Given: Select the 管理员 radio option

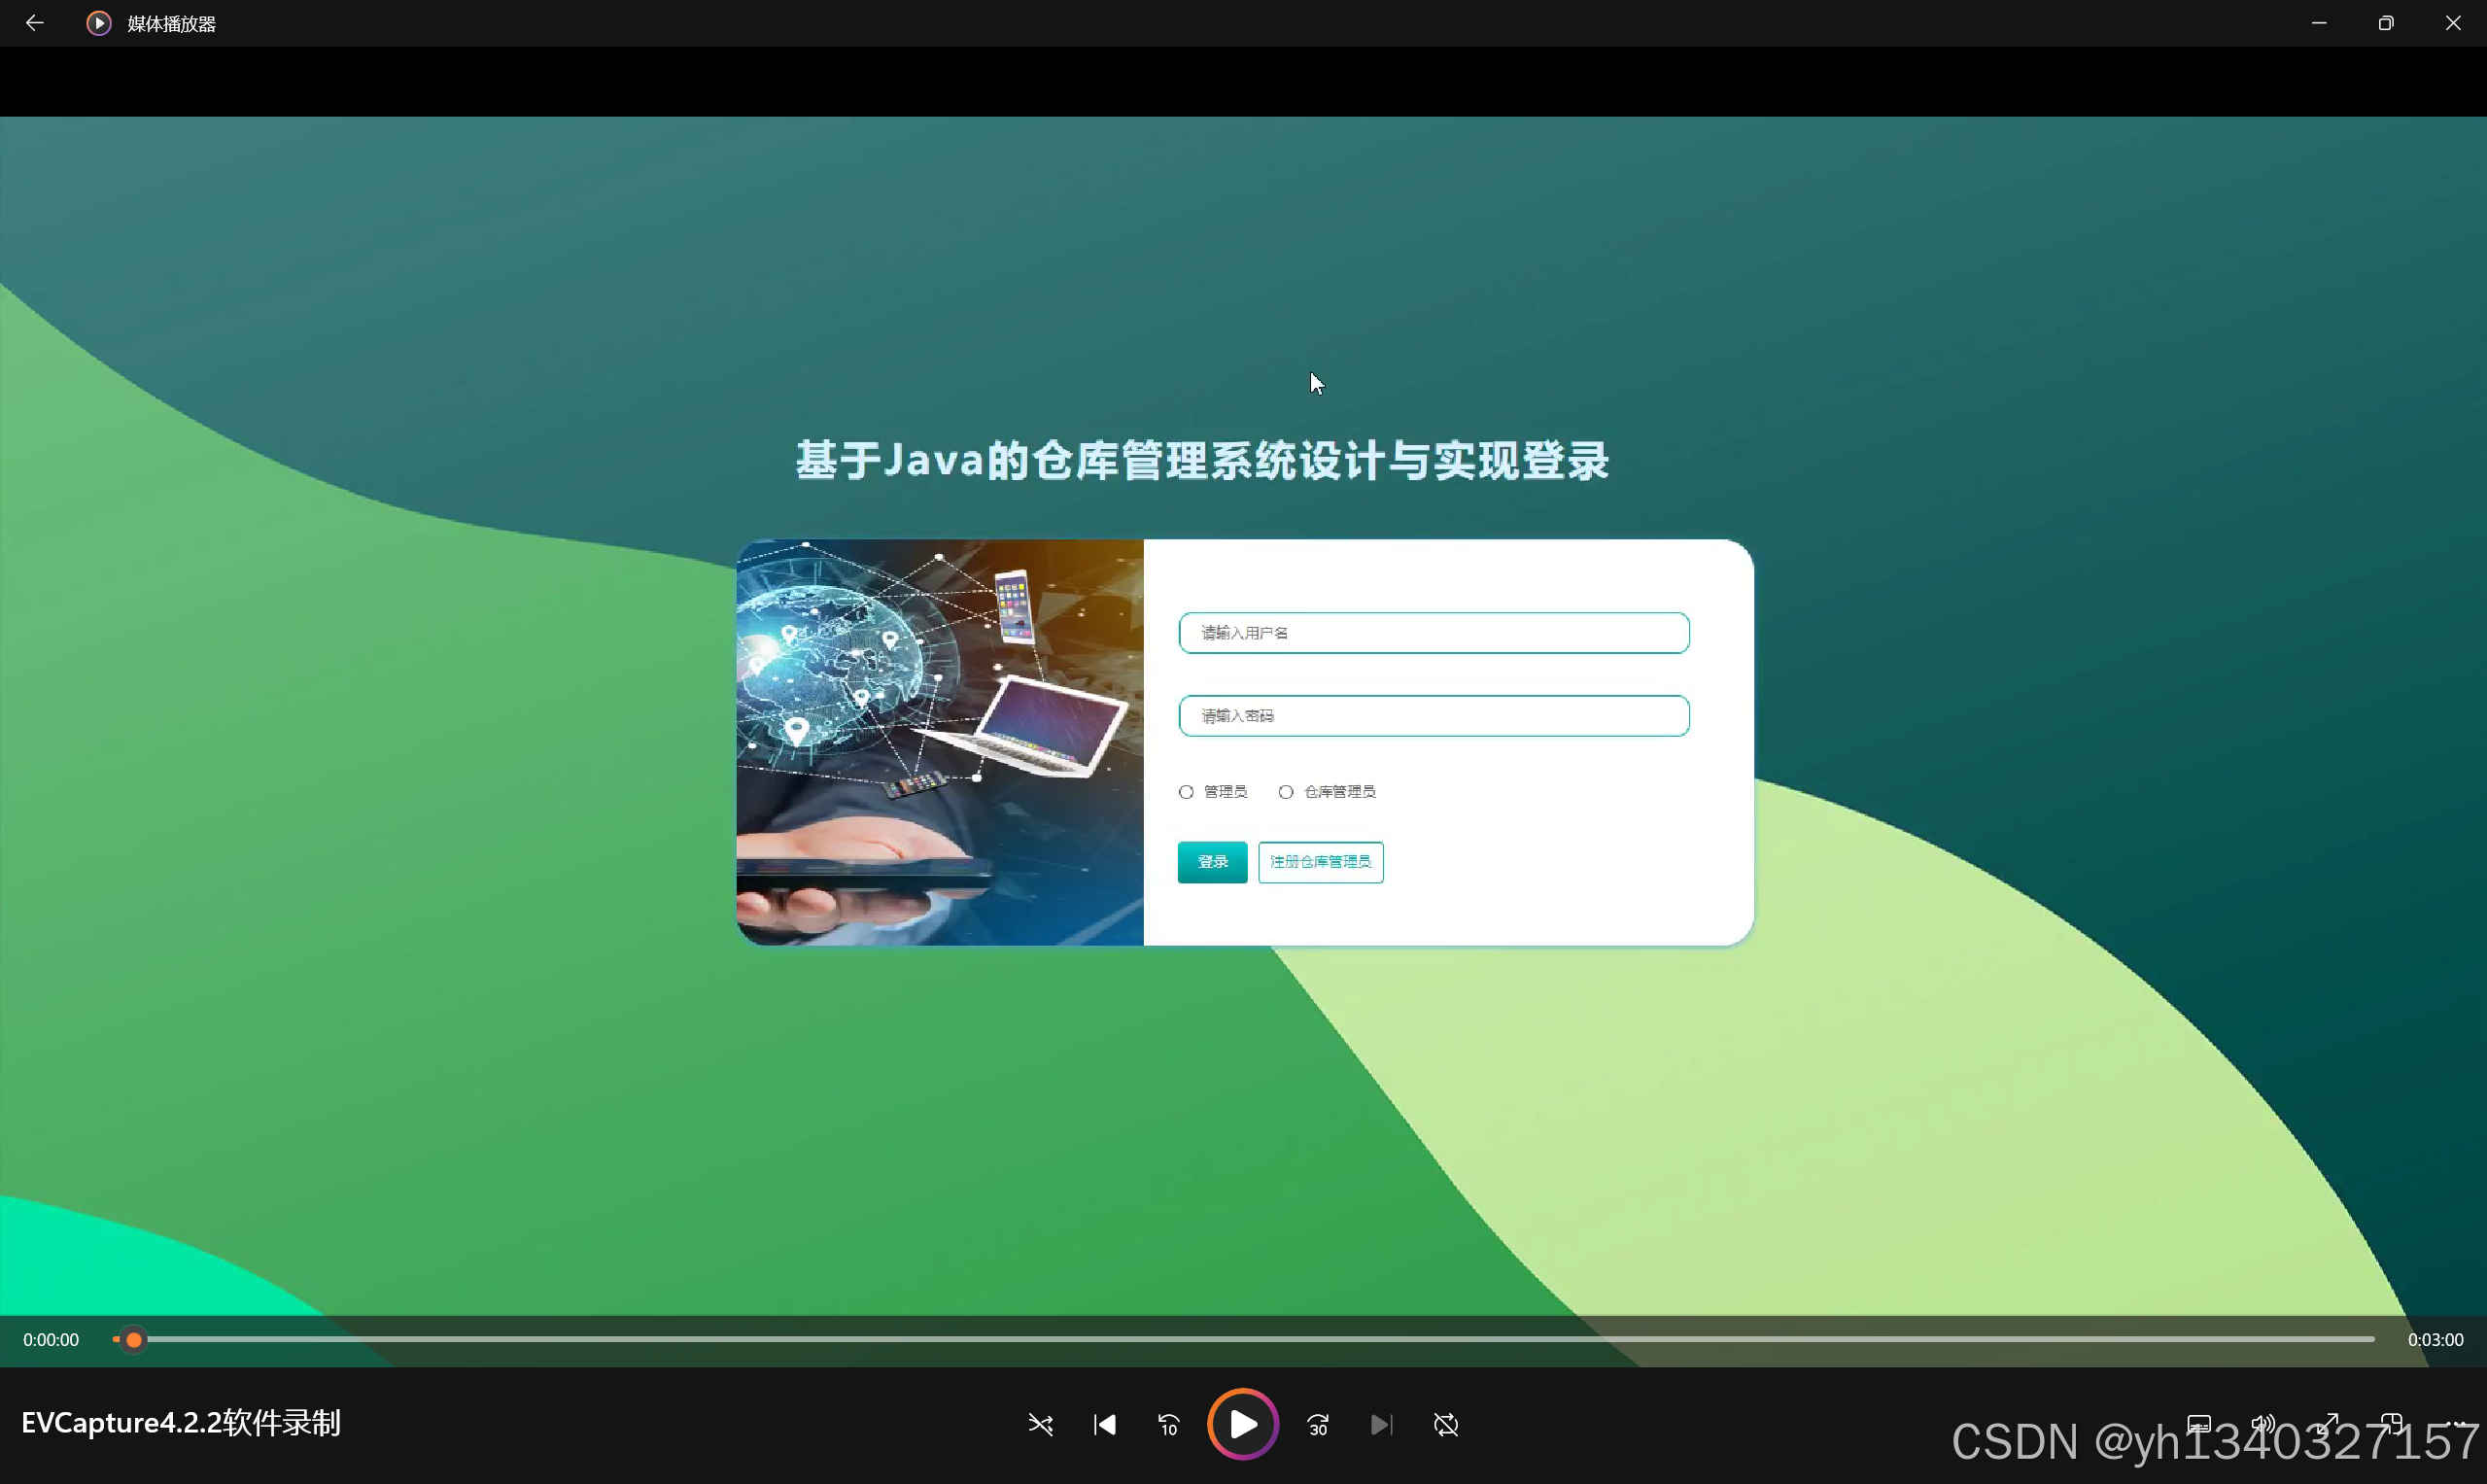Looking at the screenshot, I should [x=1186, y=792].
